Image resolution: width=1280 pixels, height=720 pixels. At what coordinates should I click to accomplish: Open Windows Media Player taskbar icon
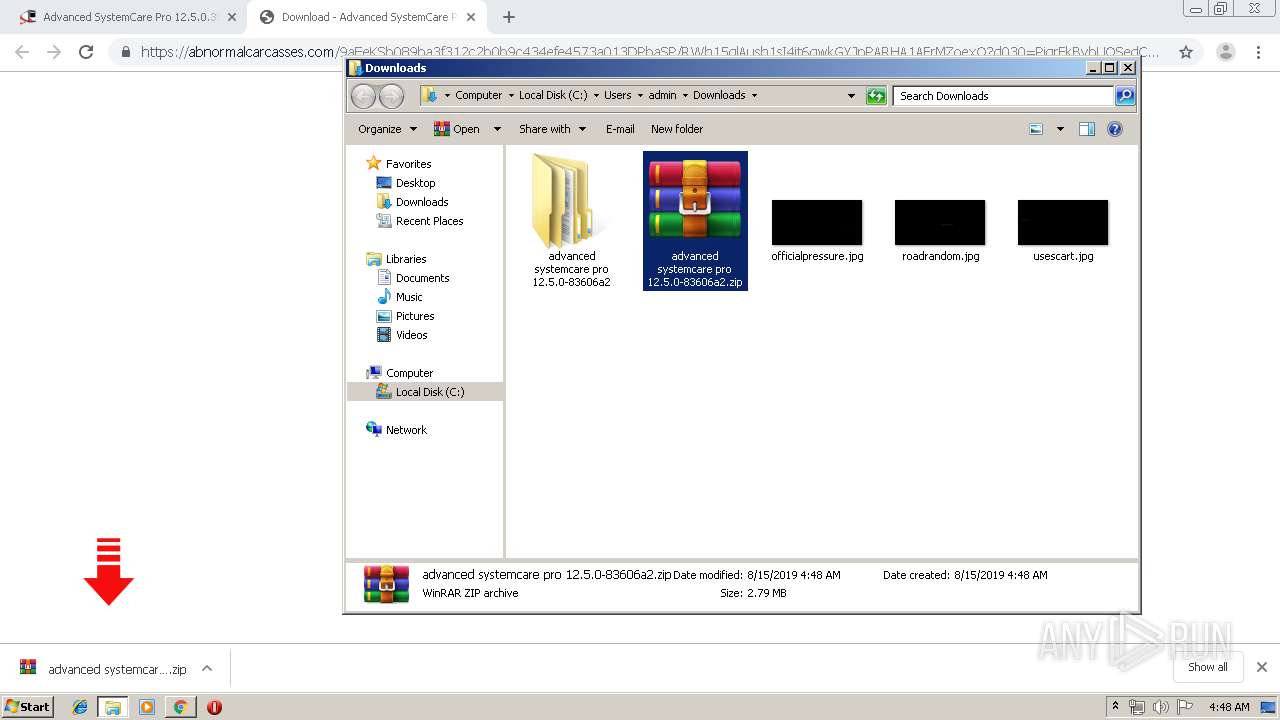pos(147,707)
